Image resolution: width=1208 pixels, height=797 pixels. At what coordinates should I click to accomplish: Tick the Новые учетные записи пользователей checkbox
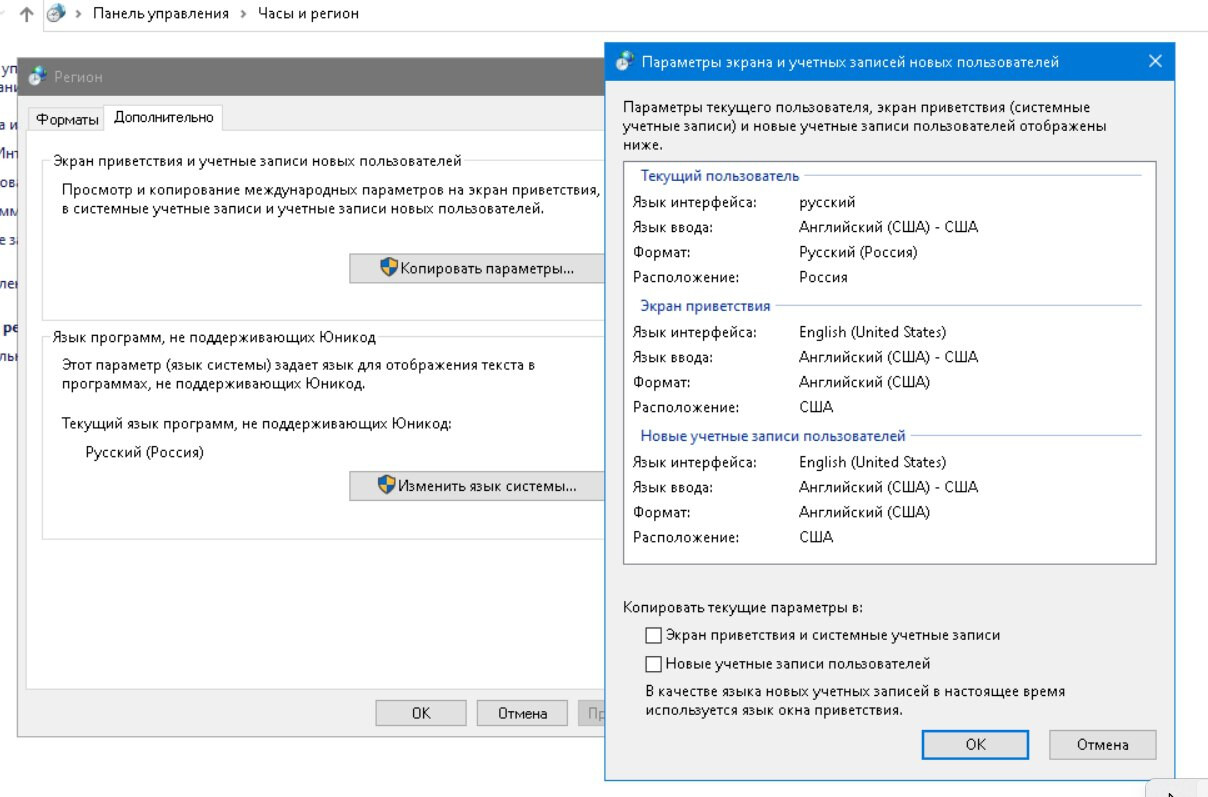pyautogui.click(x=654, y=664)
